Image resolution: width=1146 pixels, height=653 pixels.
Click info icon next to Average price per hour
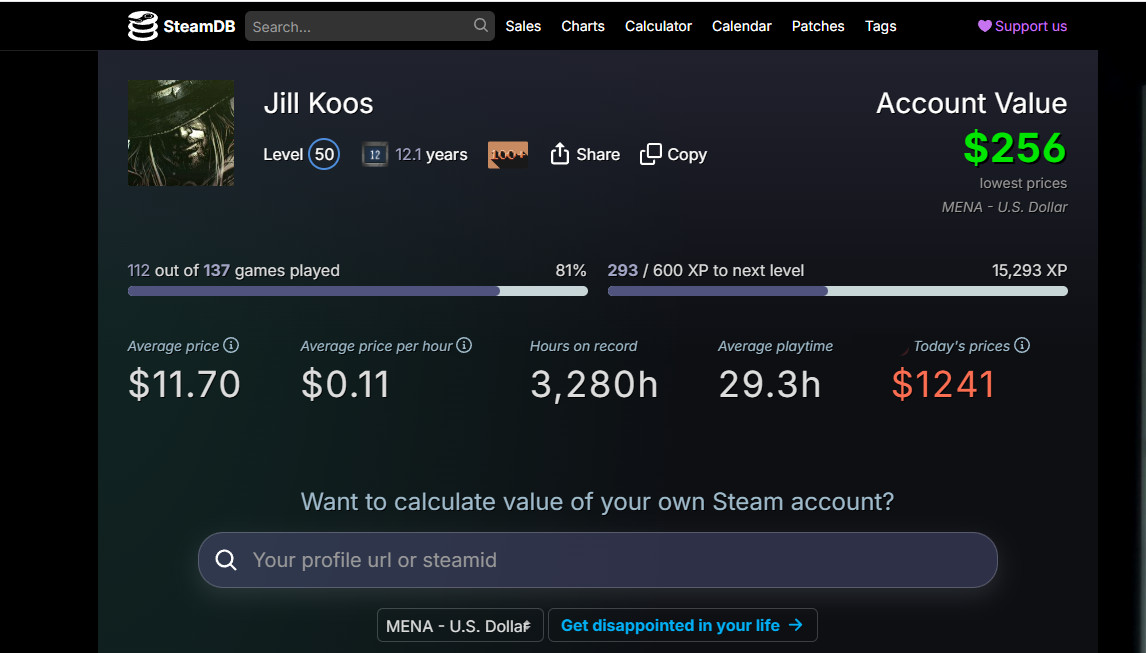point(464,346)
